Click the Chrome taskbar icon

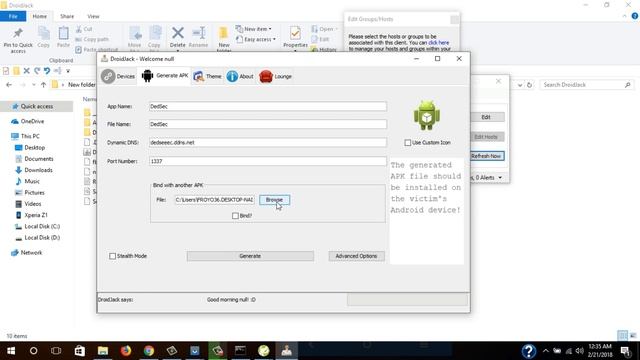coord(149,351)
